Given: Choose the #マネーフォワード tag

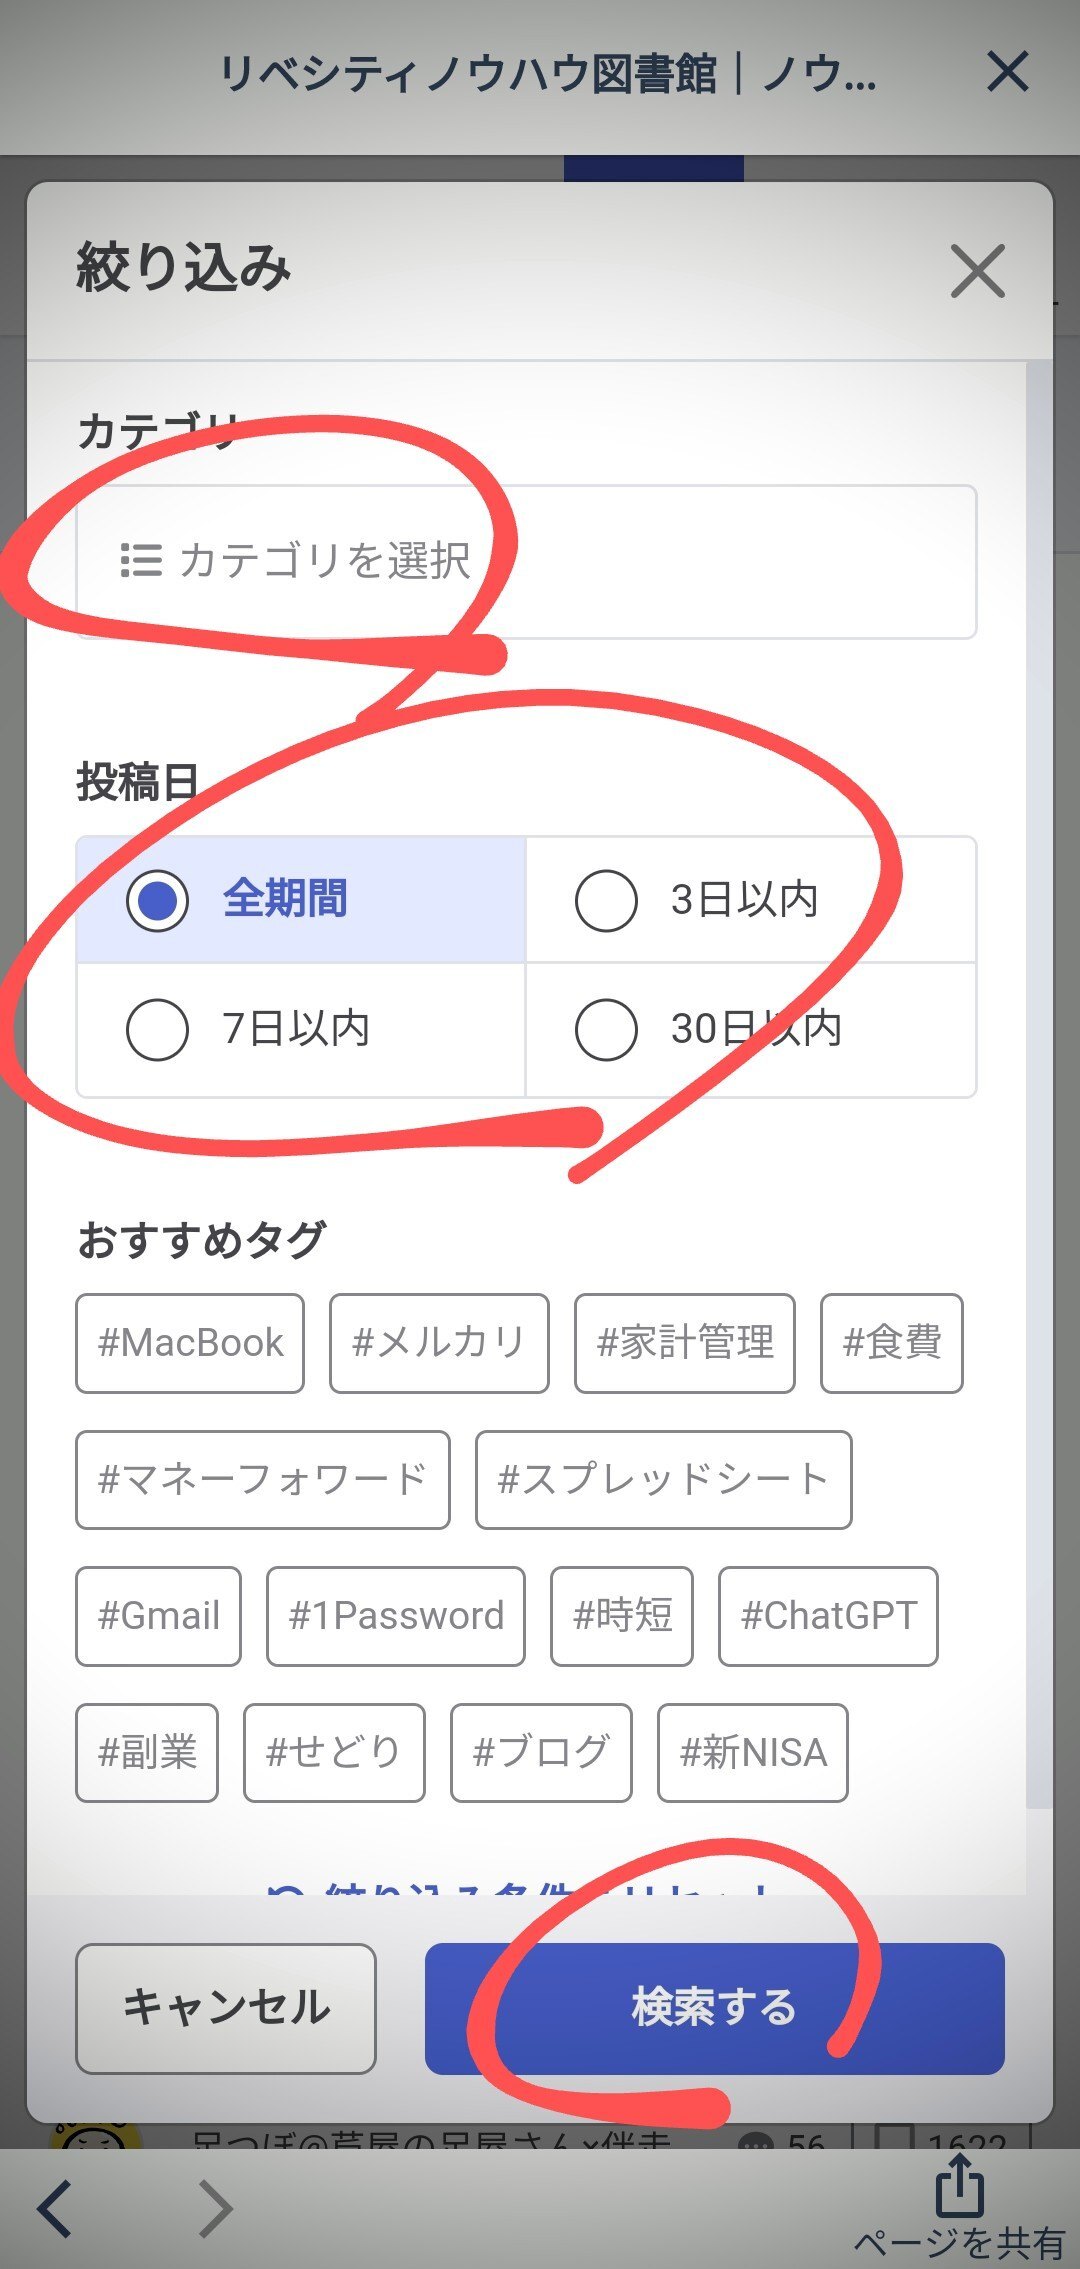Looking at the screenshot, I should pyautogui.click(x=263, y=1480).
